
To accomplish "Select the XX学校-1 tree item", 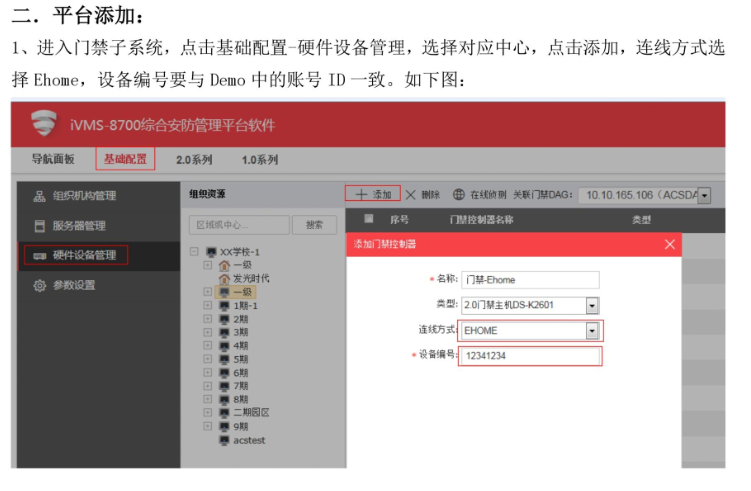I will pos(239,252).
